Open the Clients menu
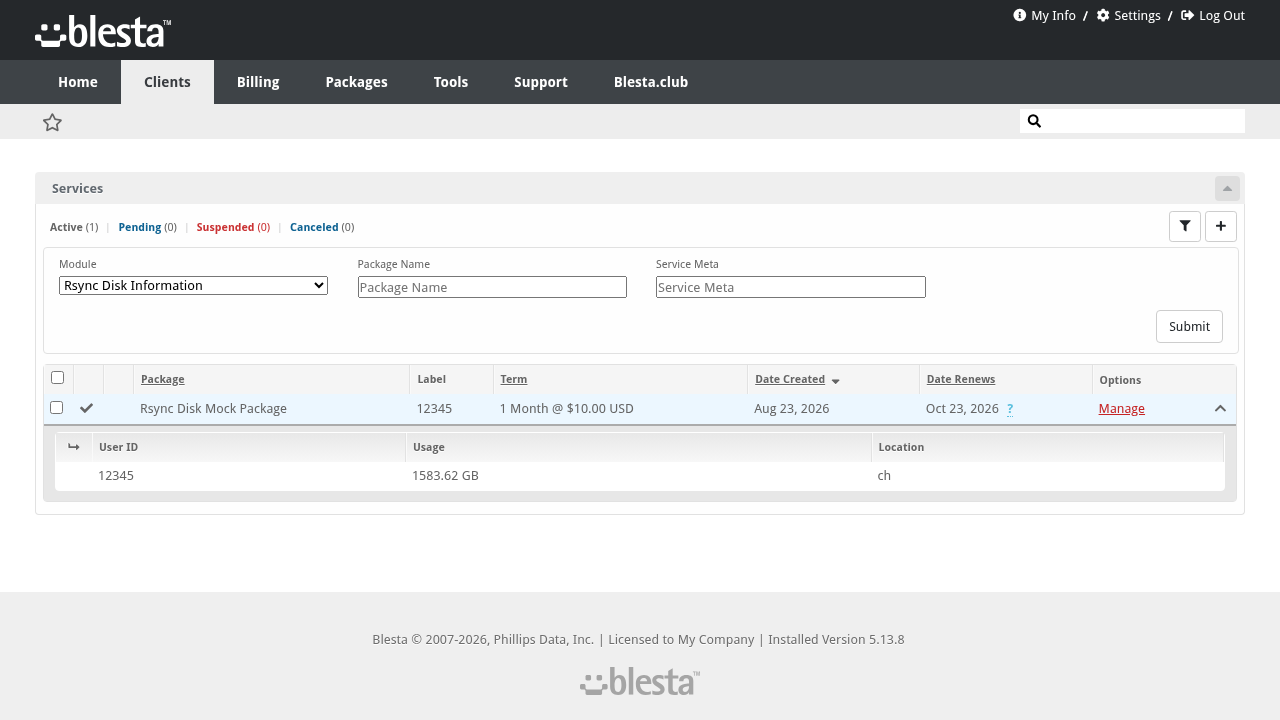1280x720 pixels. 167,82
